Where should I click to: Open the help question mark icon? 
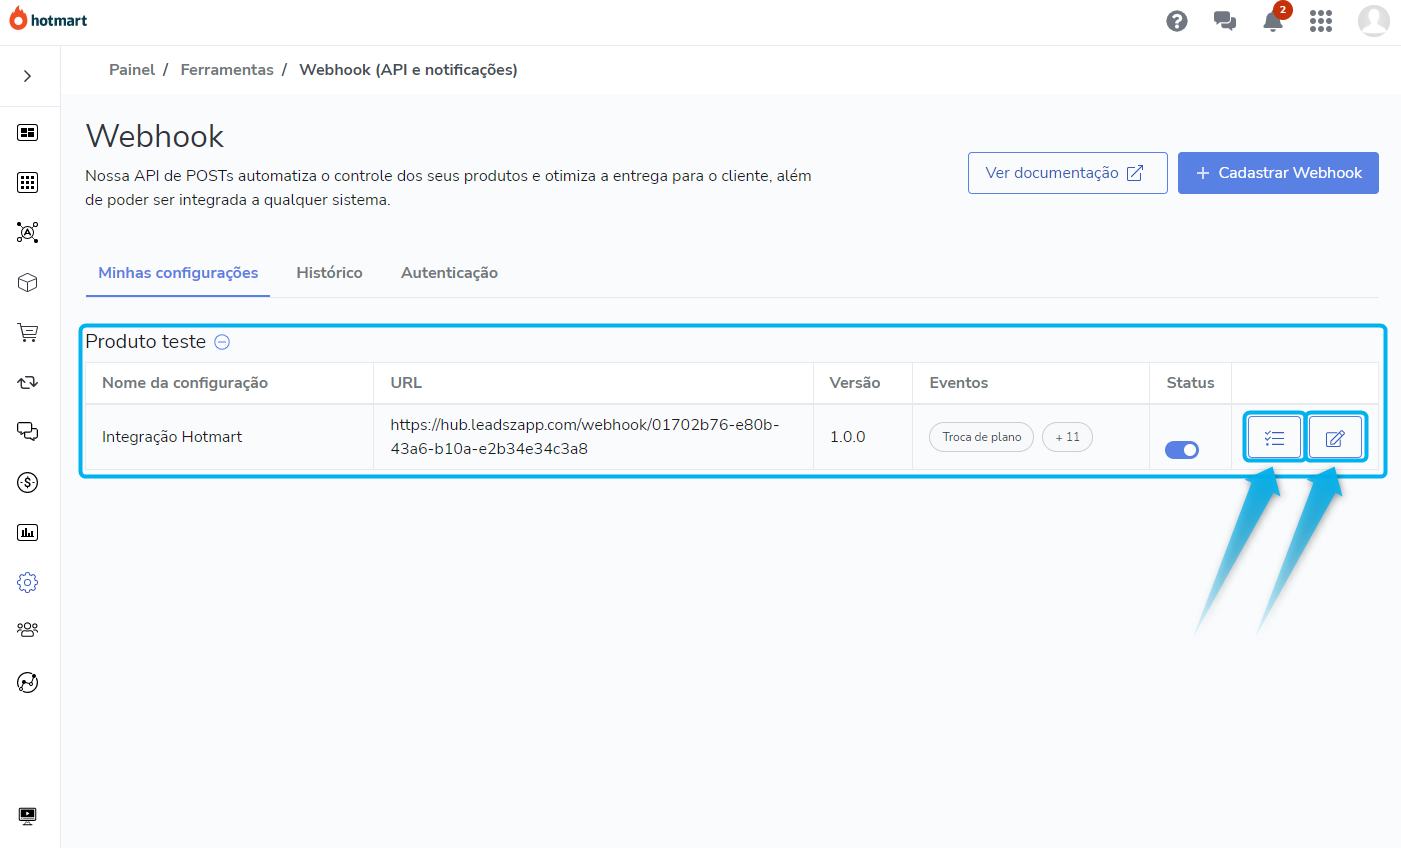[1176, 20]
